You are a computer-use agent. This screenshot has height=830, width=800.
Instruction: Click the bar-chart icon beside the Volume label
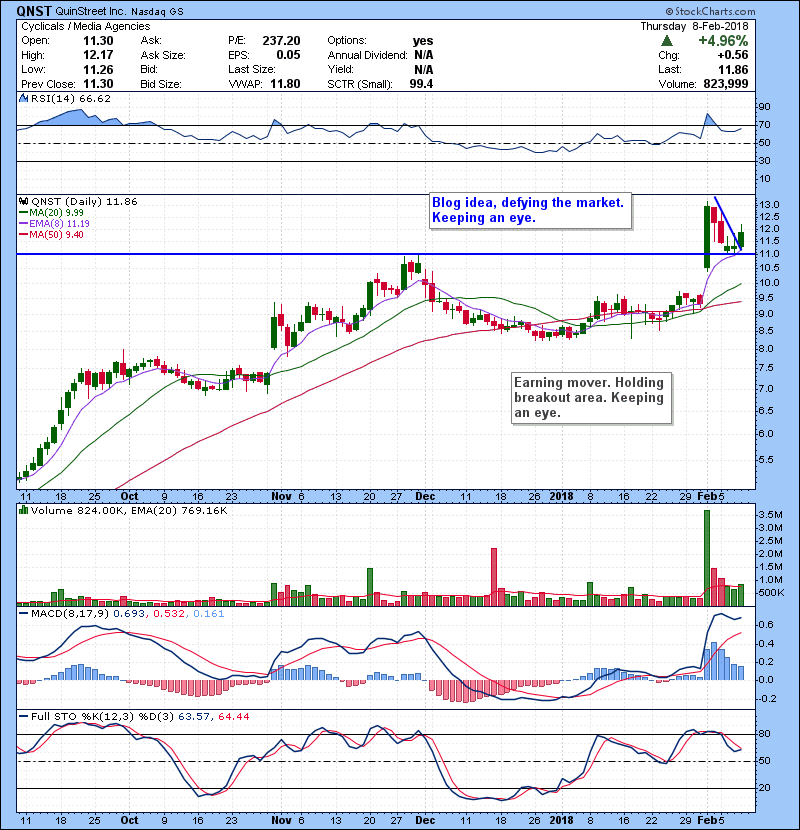point(23,510)
